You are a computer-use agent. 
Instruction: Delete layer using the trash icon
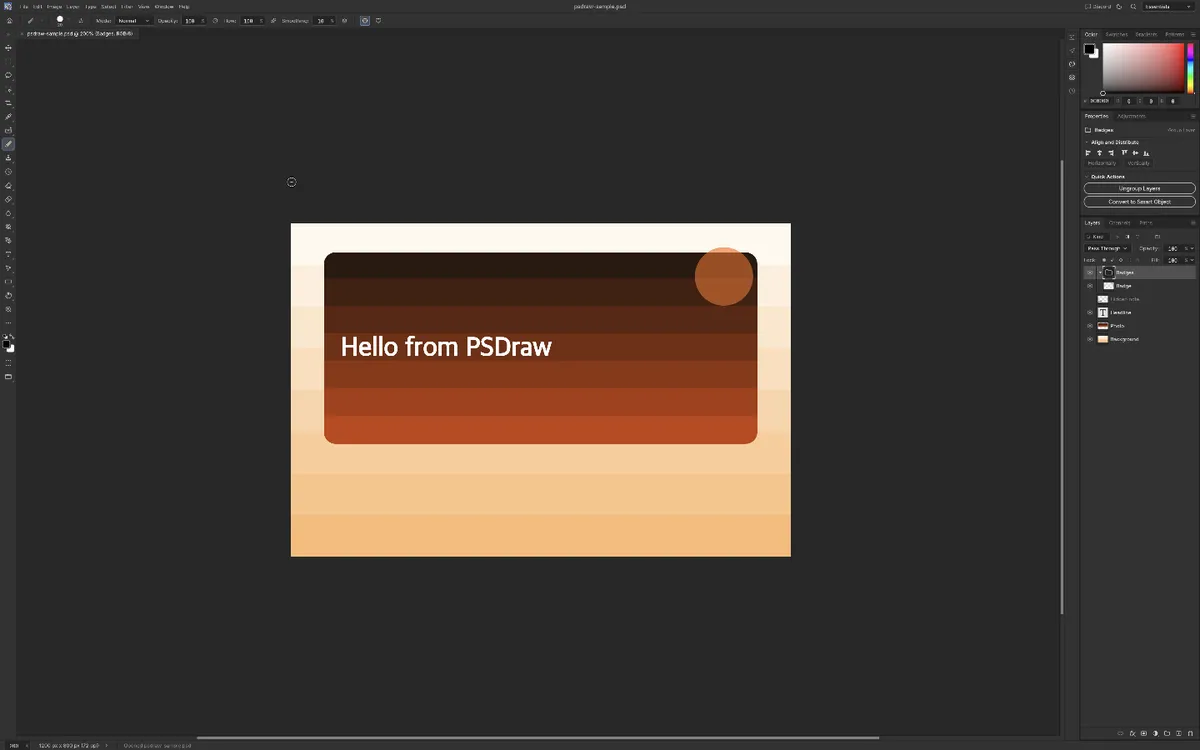pyautogui.click(x=1191, y=734)
